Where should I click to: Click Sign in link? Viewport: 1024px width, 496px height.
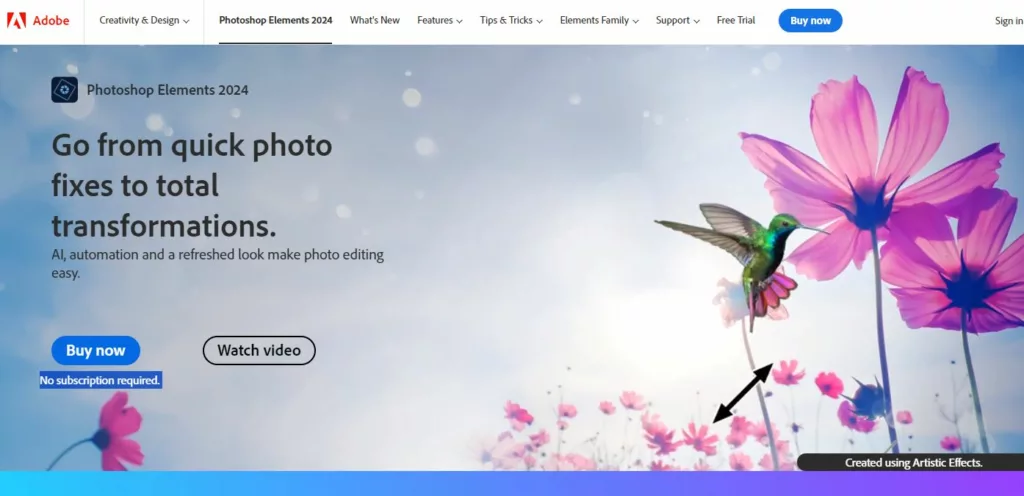[1009, 21]
